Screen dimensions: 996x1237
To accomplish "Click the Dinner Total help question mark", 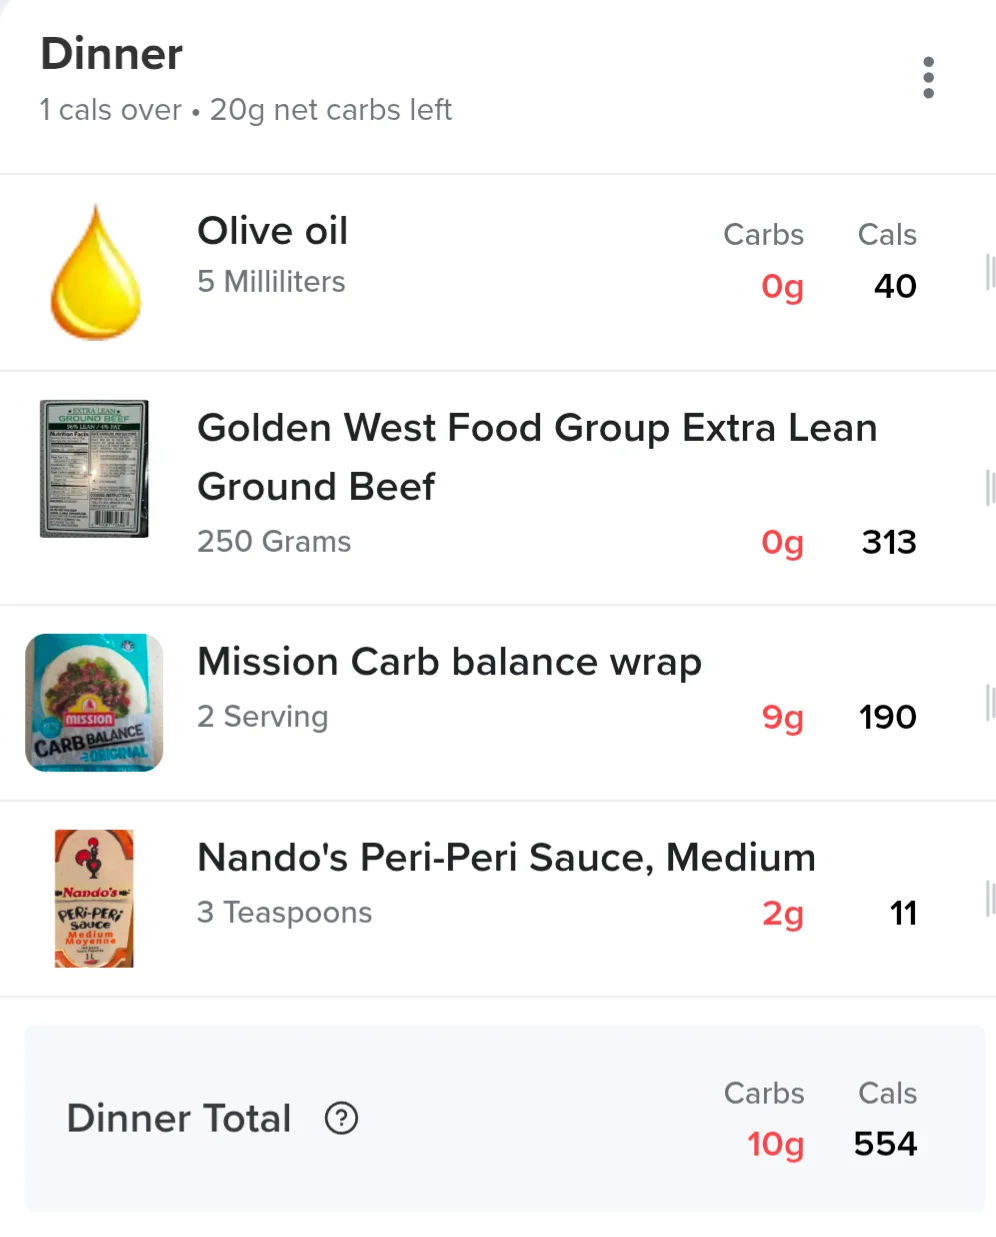I will point(341,1118).
